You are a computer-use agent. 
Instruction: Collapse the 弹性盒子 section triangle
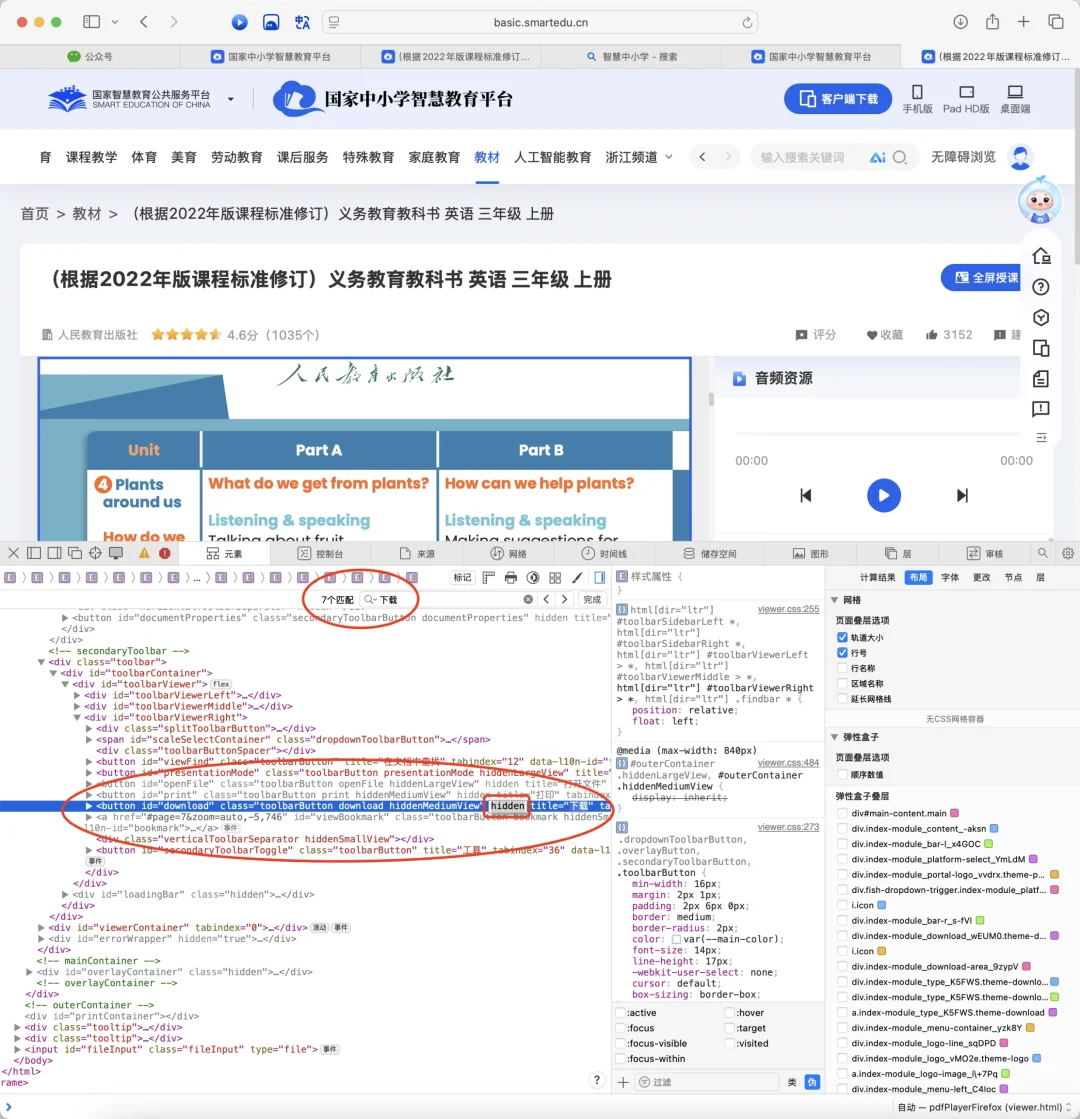(x=834, y=737)
